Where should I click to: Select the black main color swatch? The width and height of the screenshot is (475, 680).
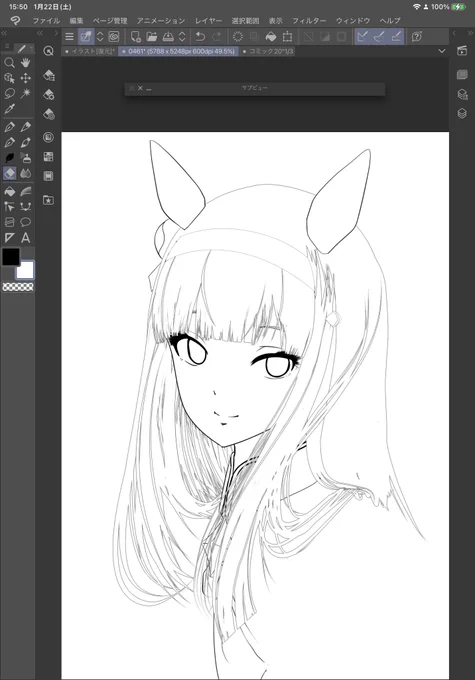click(11, 256)
